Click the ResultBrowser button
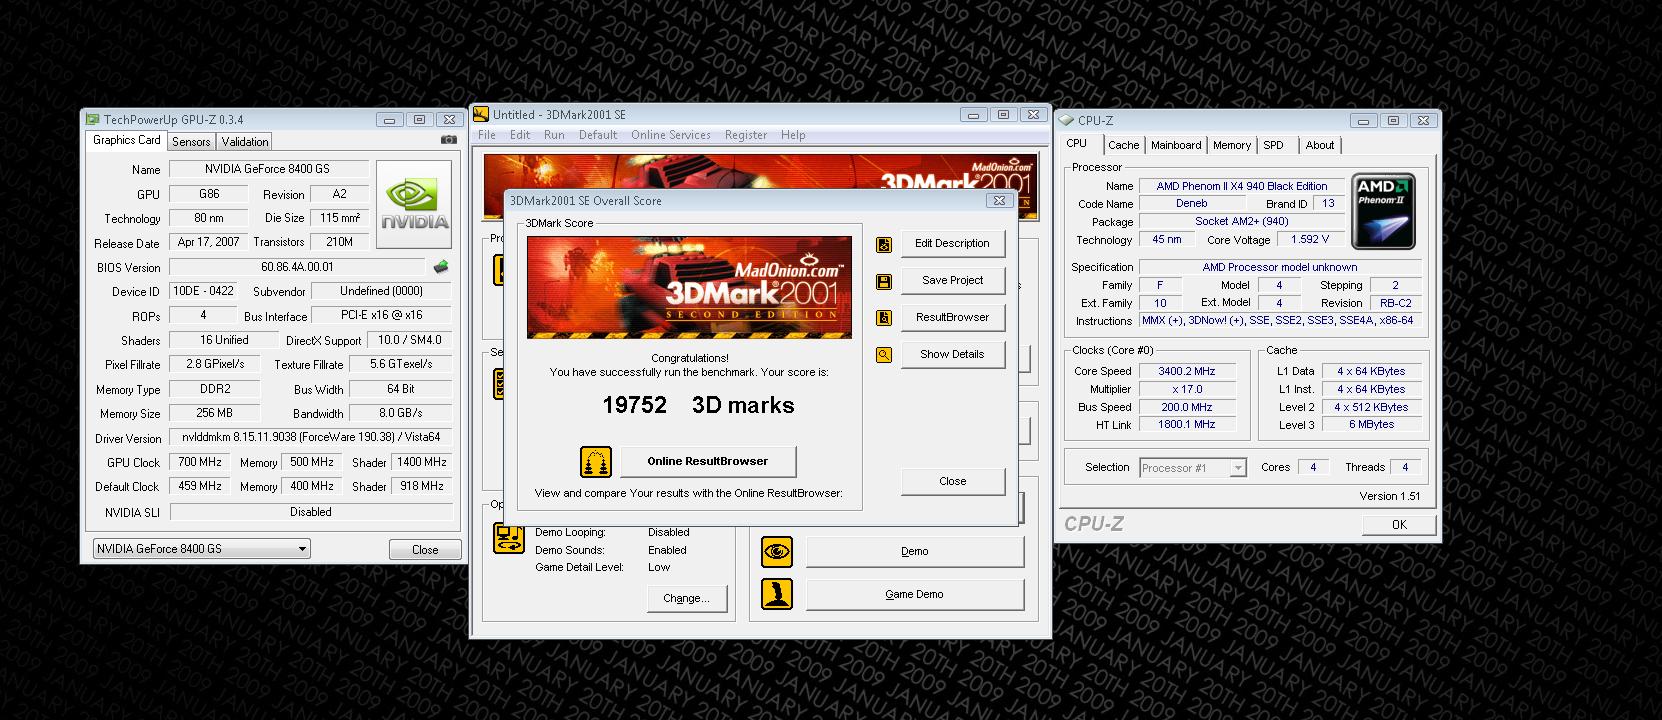The height and width of the screenshot is (720, 1662). [x=952, y=317]
